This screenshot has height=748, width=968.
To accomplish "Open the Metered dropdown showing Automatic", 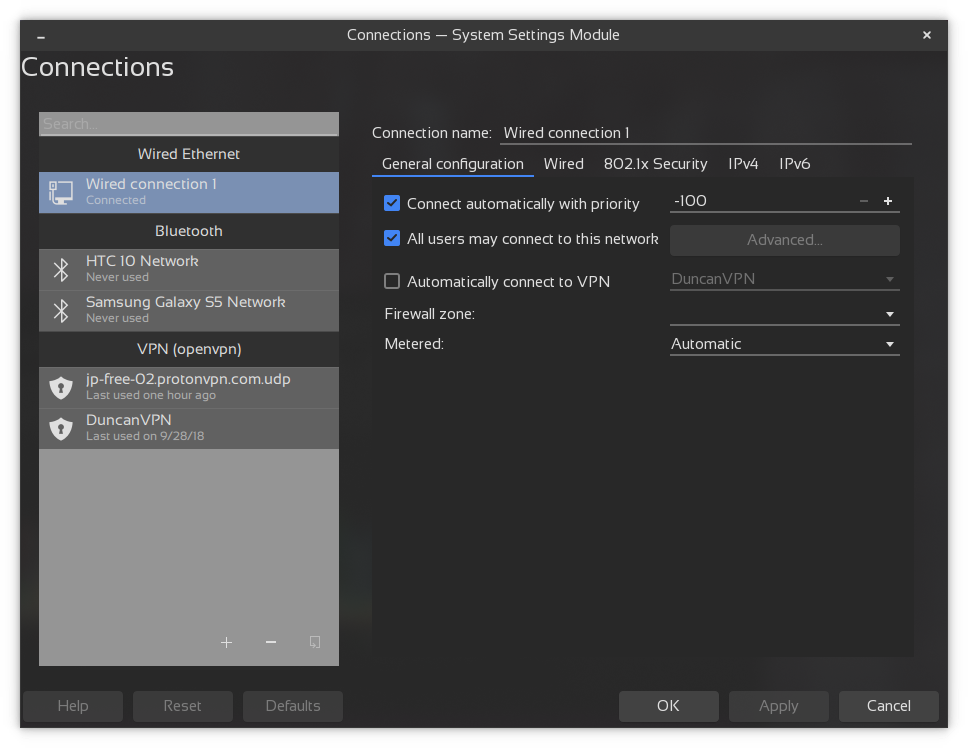I will (x=888, y=343).
